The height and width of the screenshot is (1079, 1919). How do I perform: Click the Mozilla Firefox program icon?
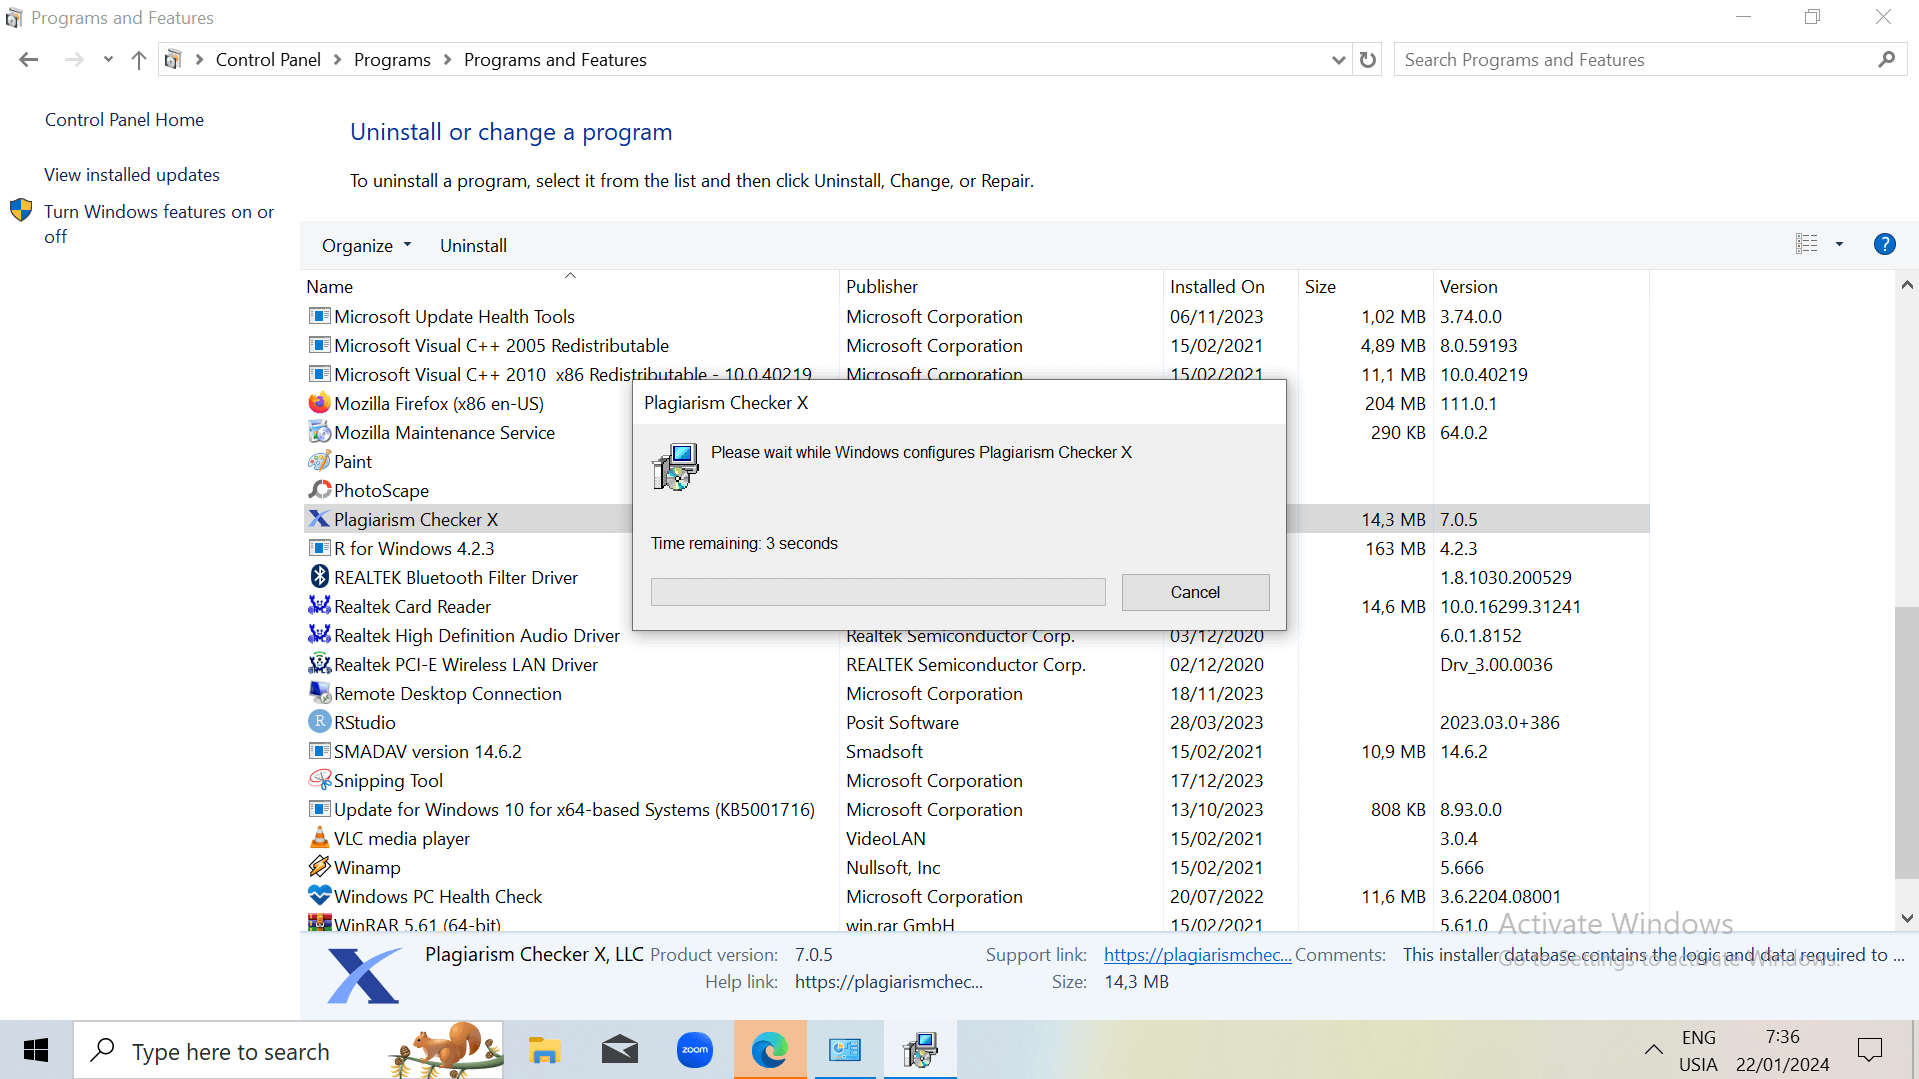(319, 403)
